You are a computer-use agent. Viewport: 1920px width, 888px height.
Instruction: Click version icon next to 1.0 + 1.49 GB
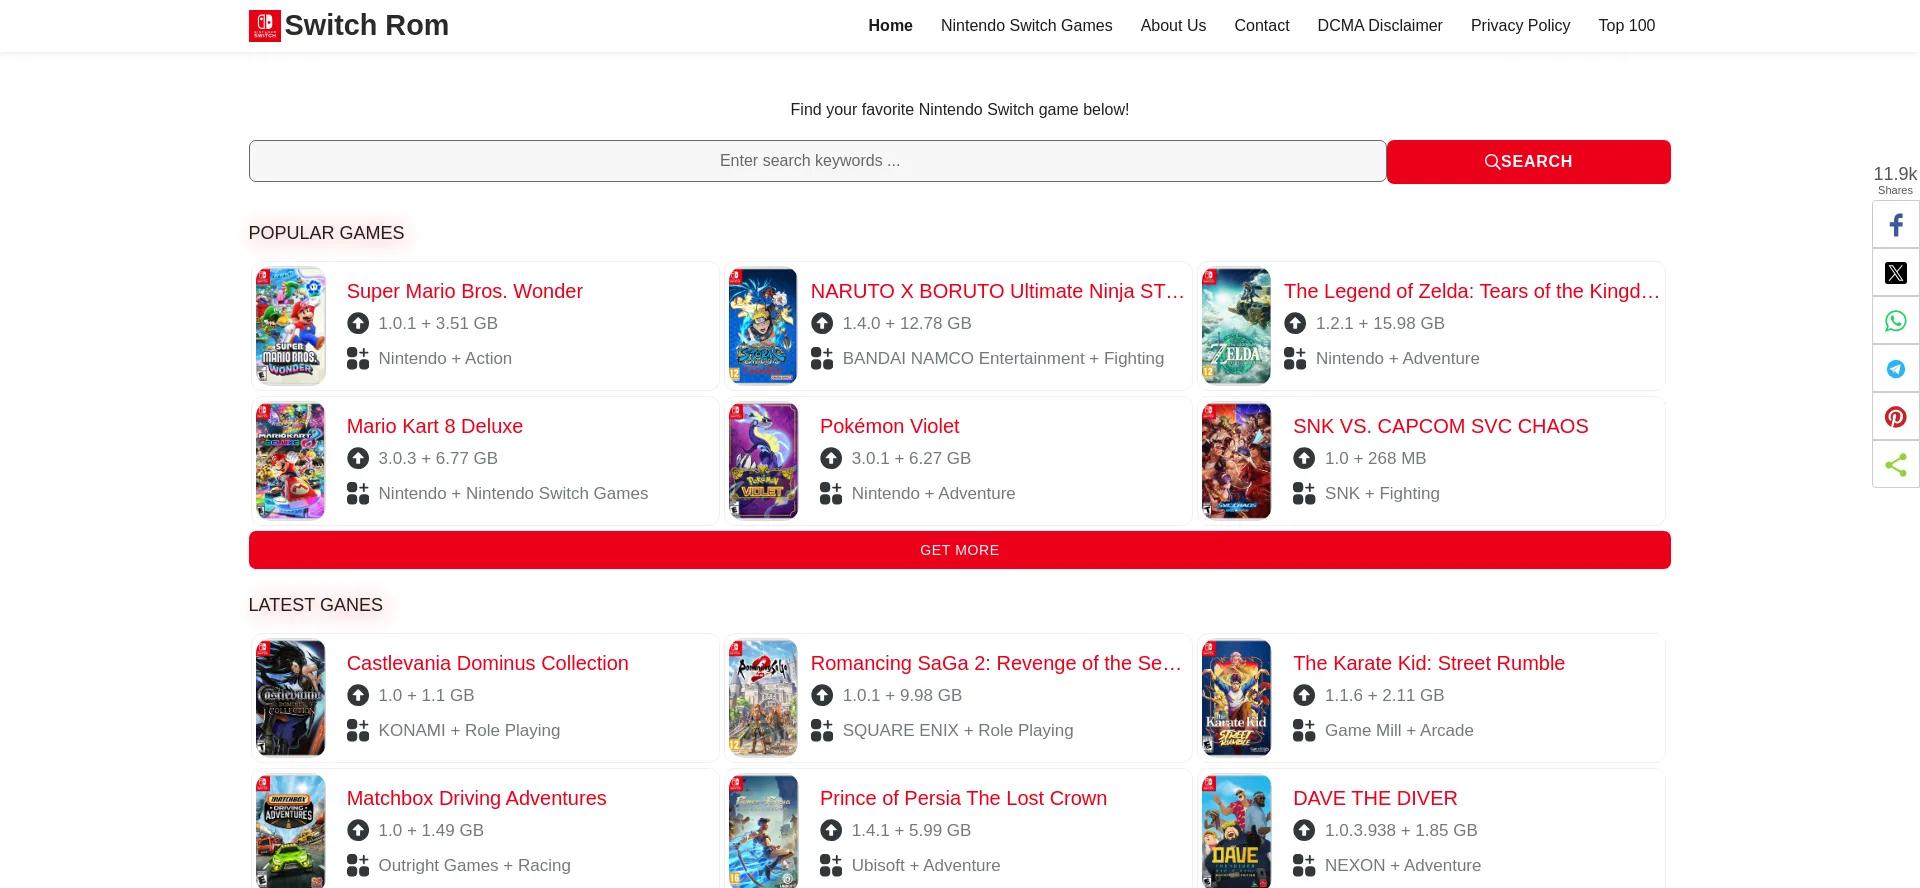tap(358, 830)
